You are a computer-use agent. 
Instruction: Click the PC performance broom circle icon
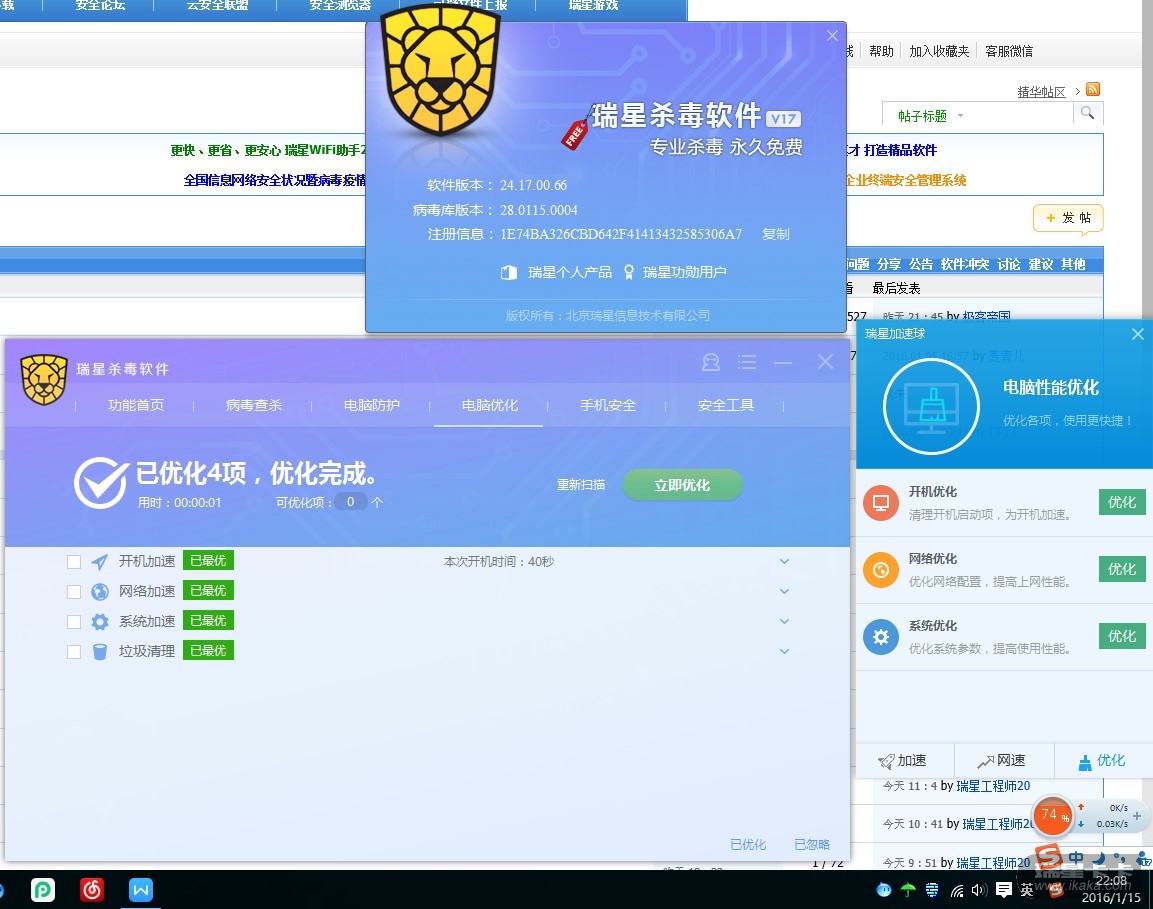(x=932, y=407)
